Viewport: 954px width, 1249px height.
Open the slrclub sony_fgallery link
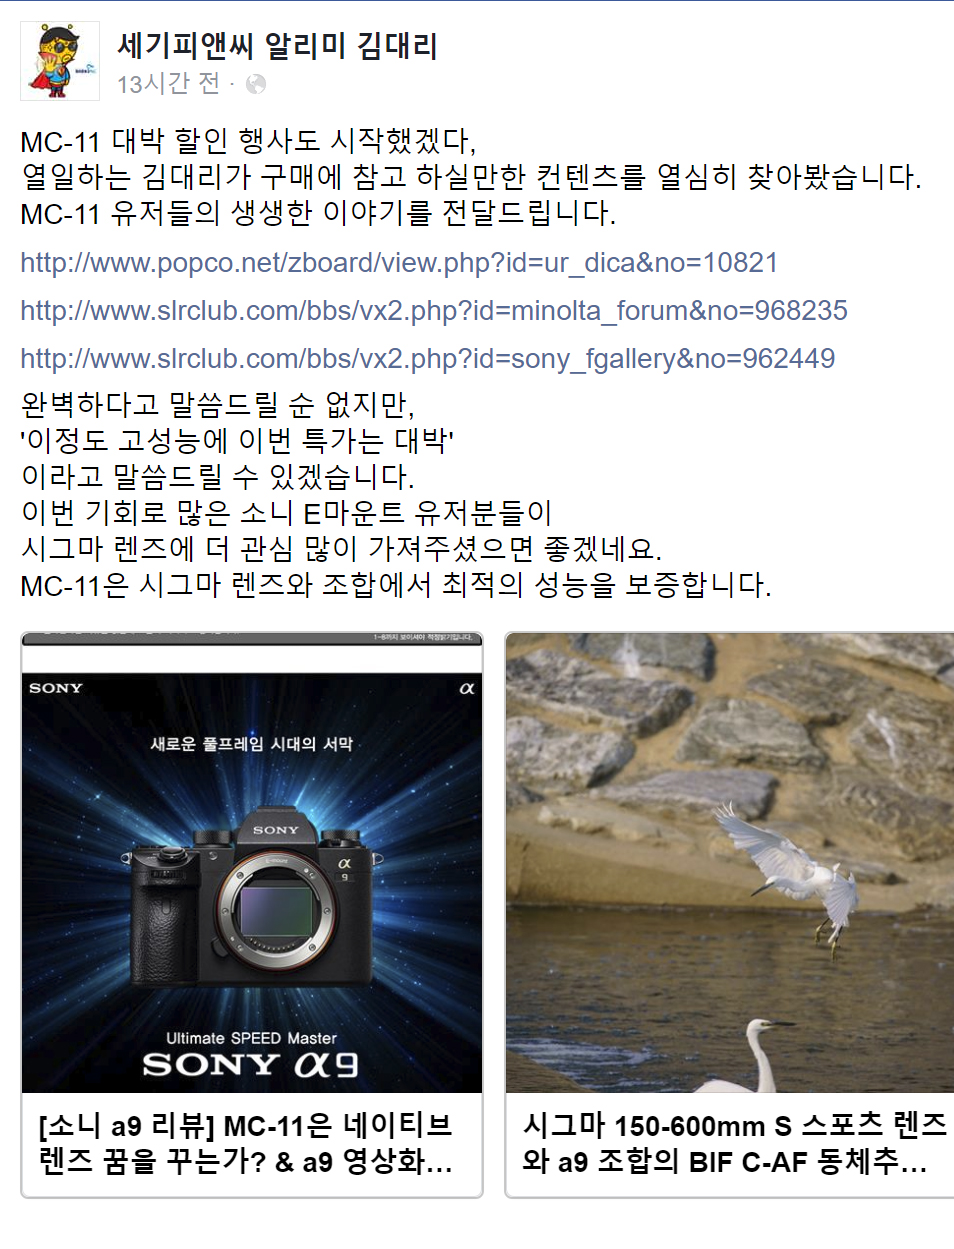(x=428, y=359)
